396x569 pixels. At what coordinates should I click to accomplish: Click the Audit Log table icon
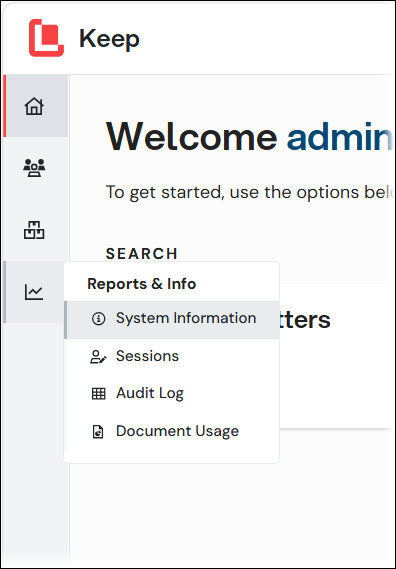(98, 394)
